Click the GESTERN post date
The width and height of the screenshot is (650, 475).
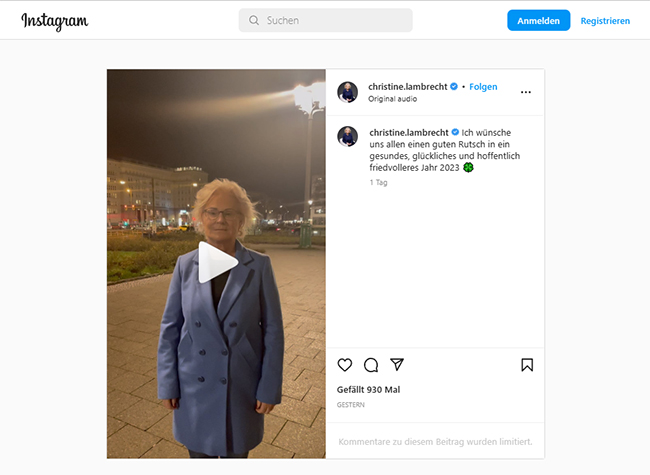351,405
